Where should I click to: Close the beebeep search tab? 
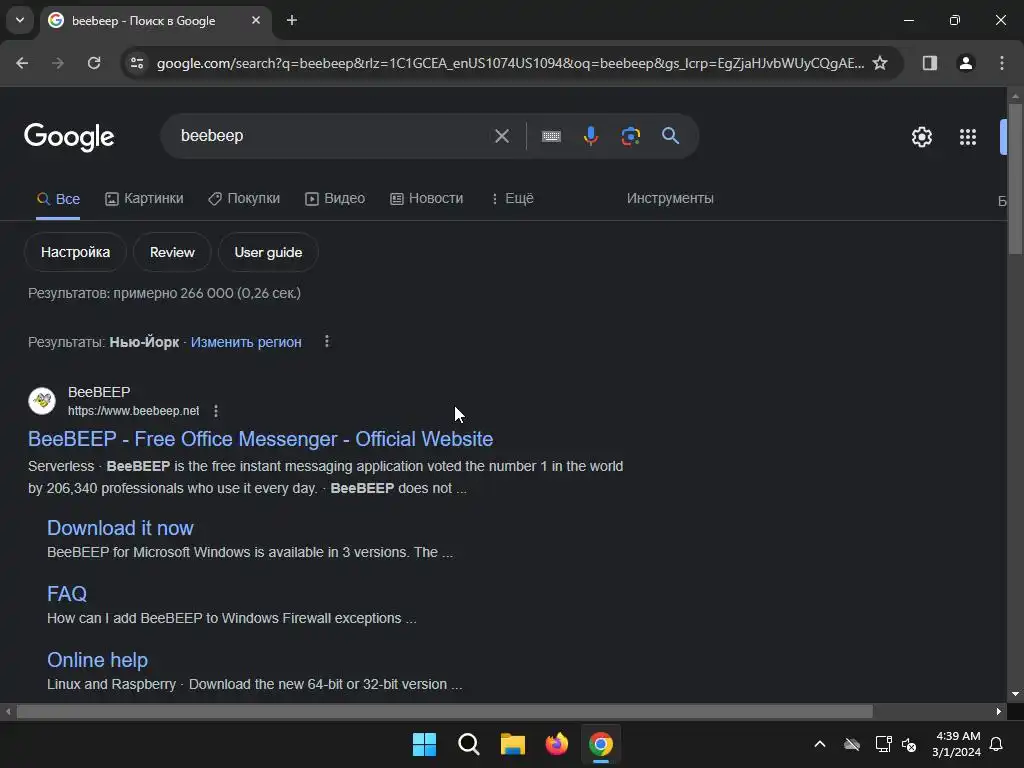[256, 20]
